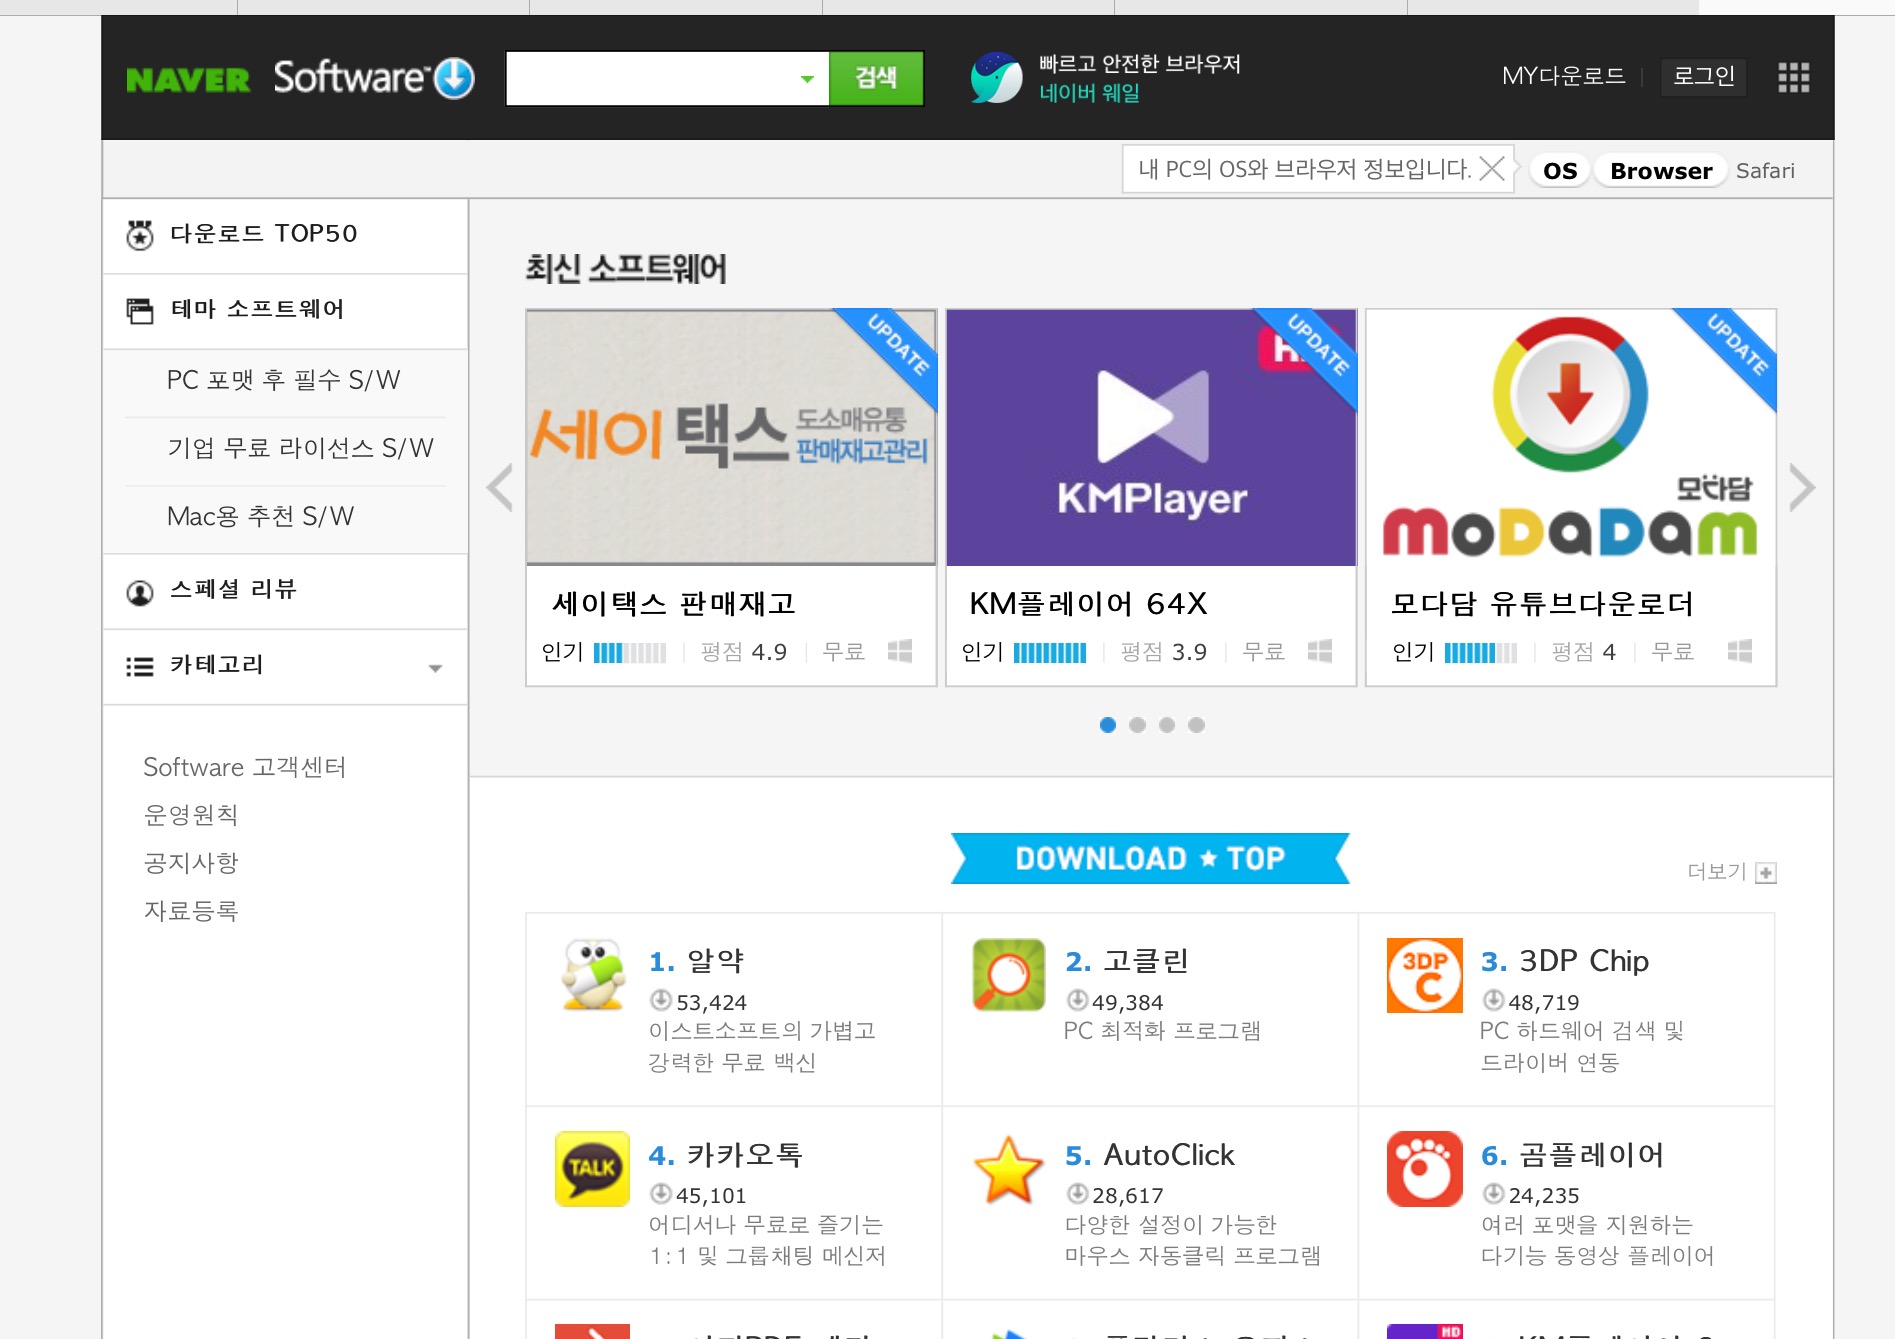Click the DOWNLOAD TOP banner
The height and width of the screenshot is (1339, 1895).
[x=1150, y=858]
